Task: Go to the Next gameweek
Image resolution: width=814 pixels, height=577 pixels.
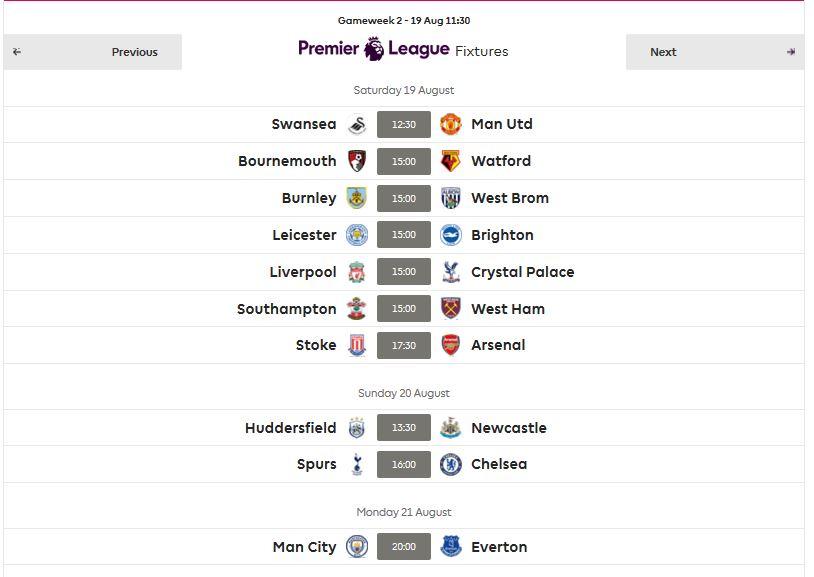Action: click(715, 52)
